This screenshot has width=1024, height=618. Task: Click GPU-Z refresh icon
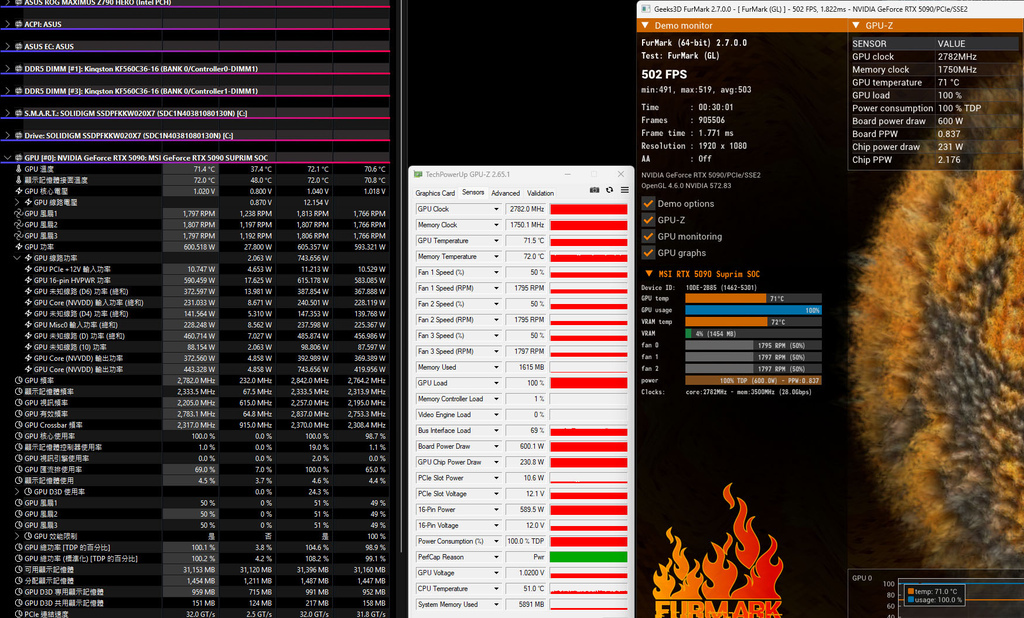[609, 190]
